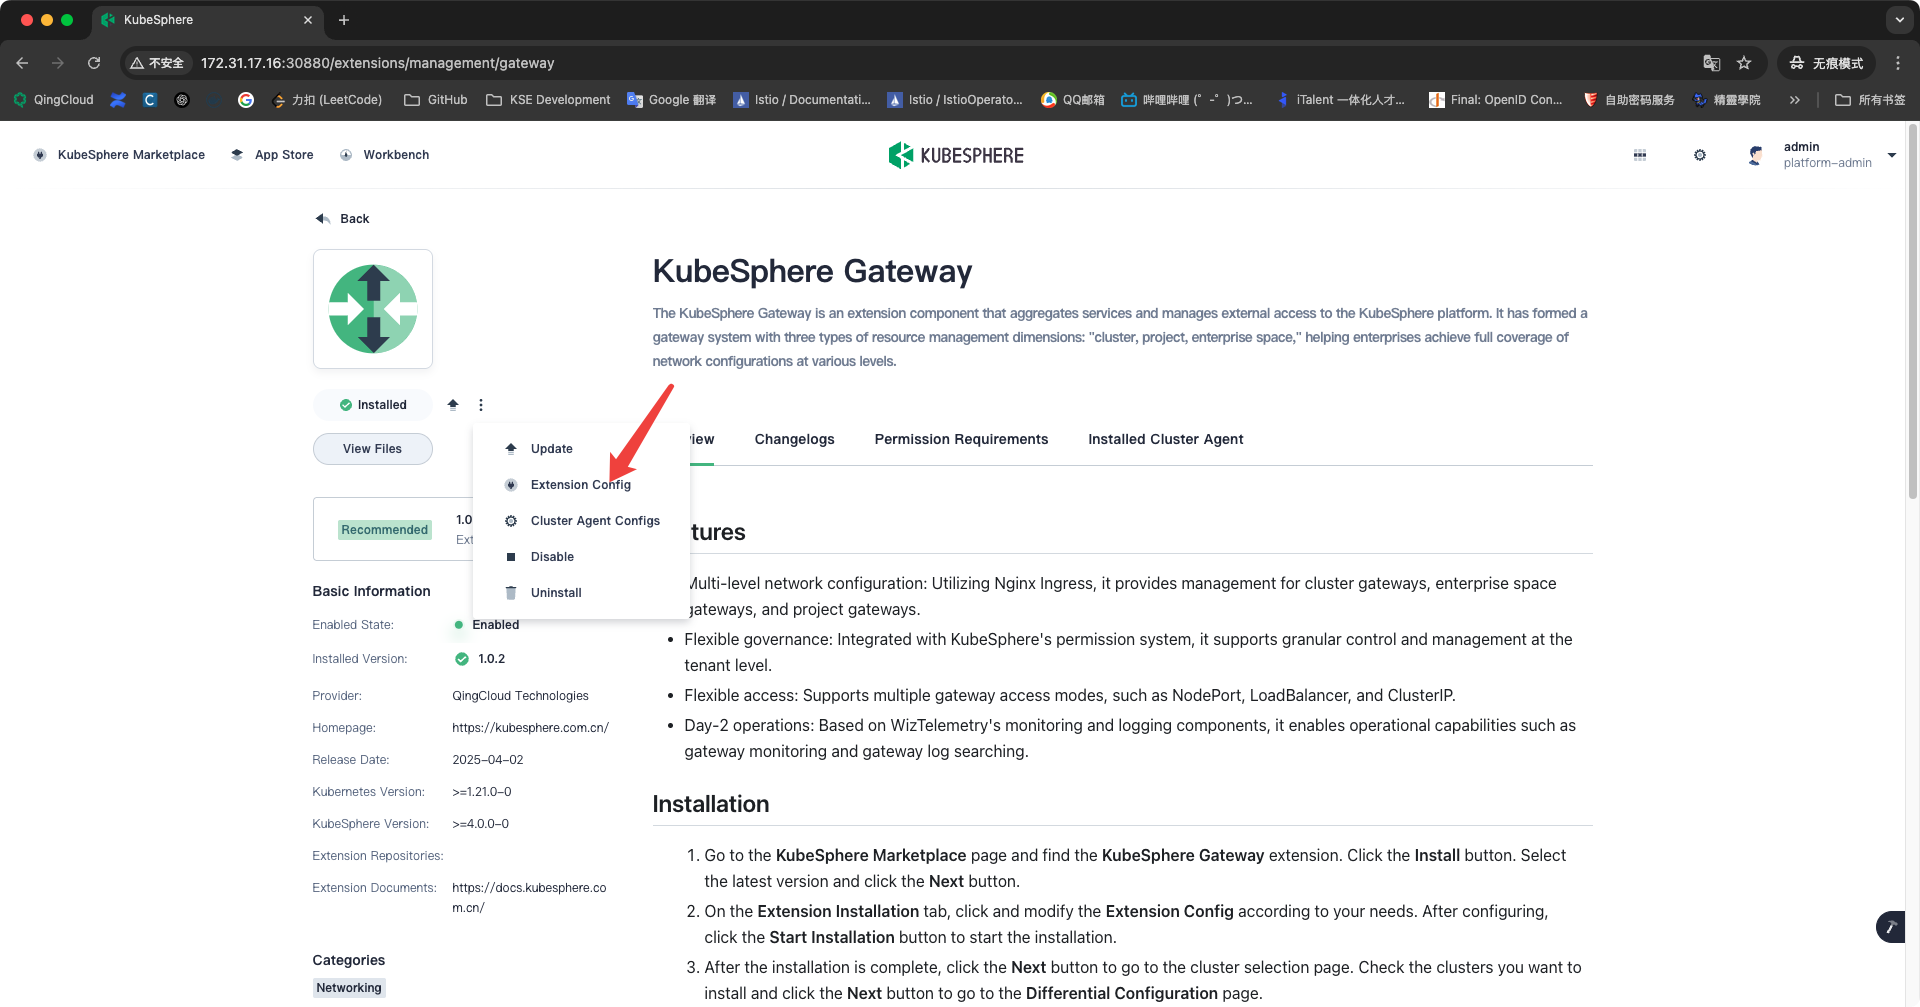Click the Enabled state value

click(x=495, y=625)
